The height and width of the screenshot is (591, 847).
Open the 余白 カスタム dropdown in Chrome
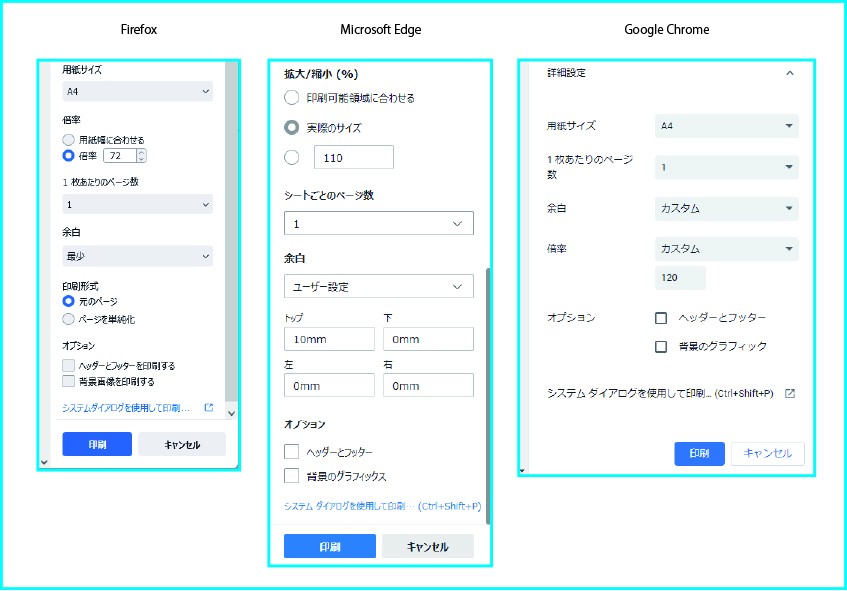[x=727, y=209]
